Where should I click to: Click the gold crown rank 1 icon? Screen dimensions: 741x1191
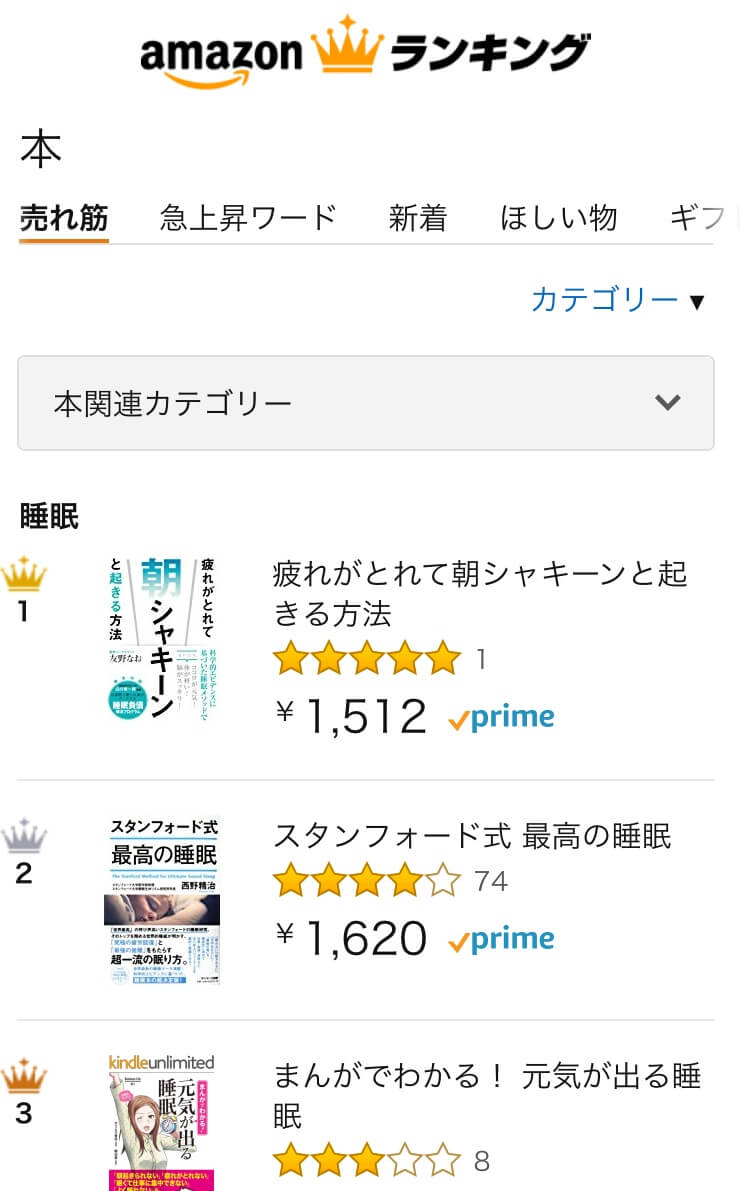(x=24, y=576)
